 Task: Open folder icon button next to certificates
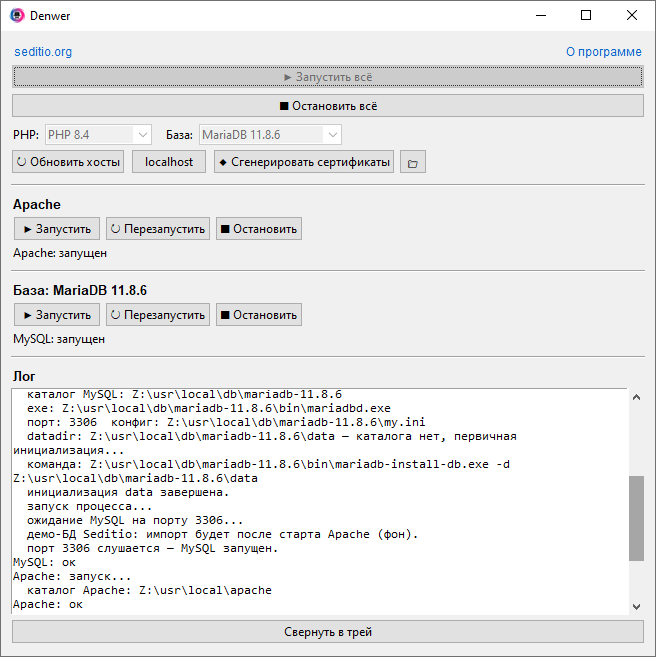point(411,162)
